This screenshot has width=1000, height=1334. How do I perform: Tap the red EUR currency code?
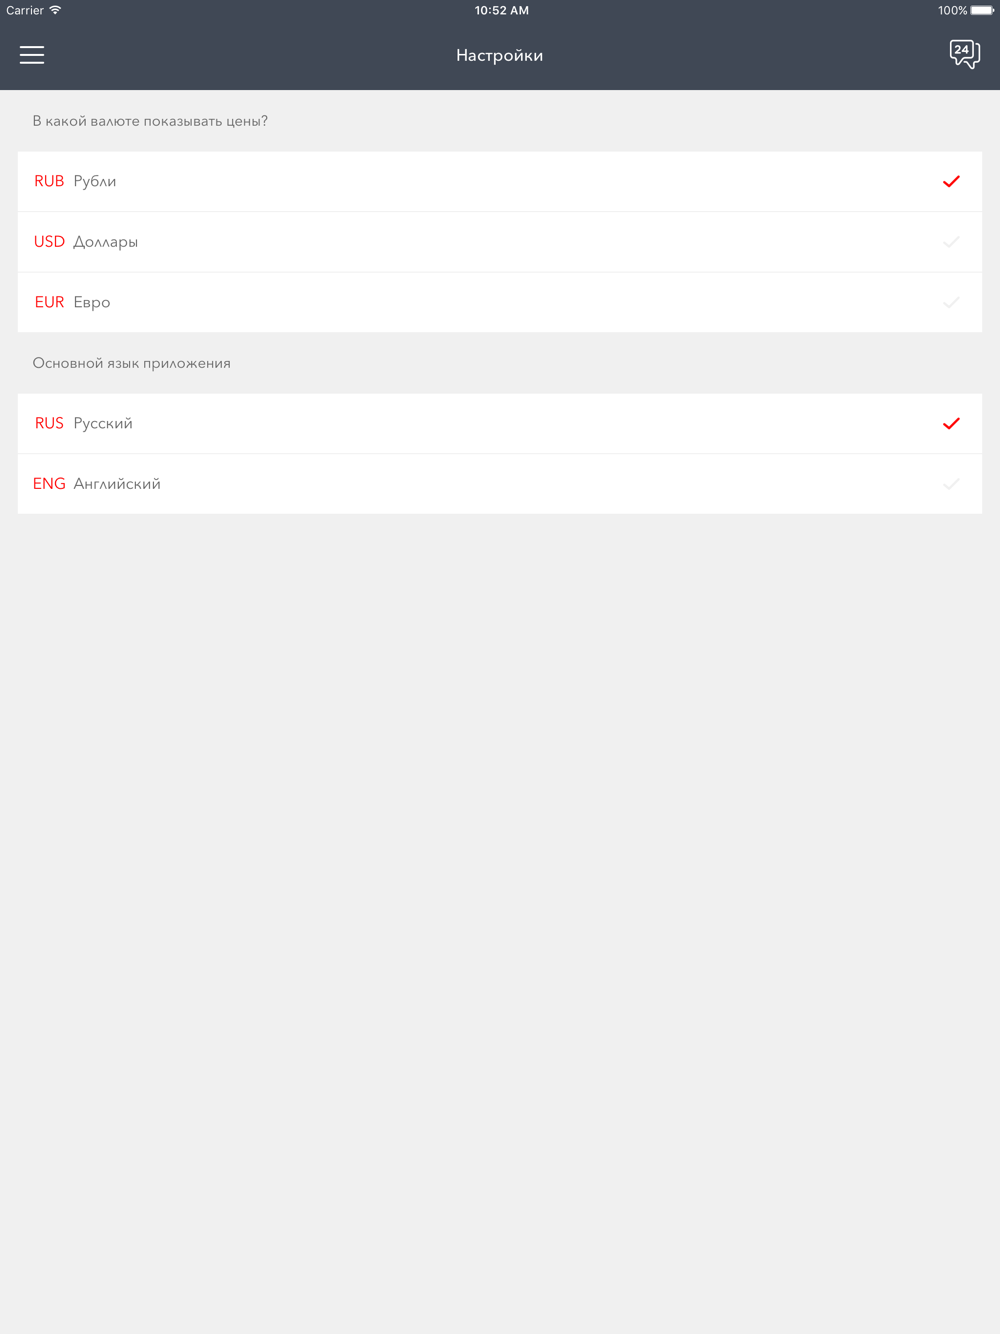[x=49, y=302]
